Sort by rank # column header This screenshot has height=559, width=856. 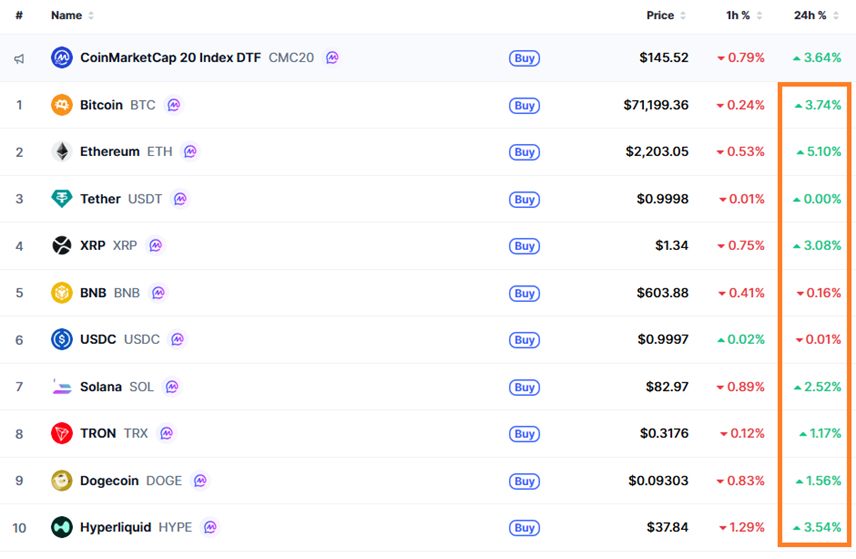tap(19, 16)
